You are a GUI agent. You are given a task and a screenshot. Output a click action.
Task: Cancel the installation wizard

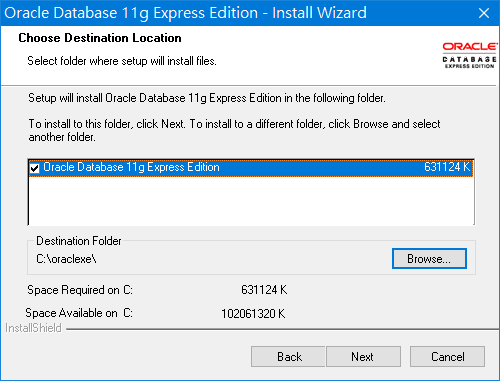(447, 357)
